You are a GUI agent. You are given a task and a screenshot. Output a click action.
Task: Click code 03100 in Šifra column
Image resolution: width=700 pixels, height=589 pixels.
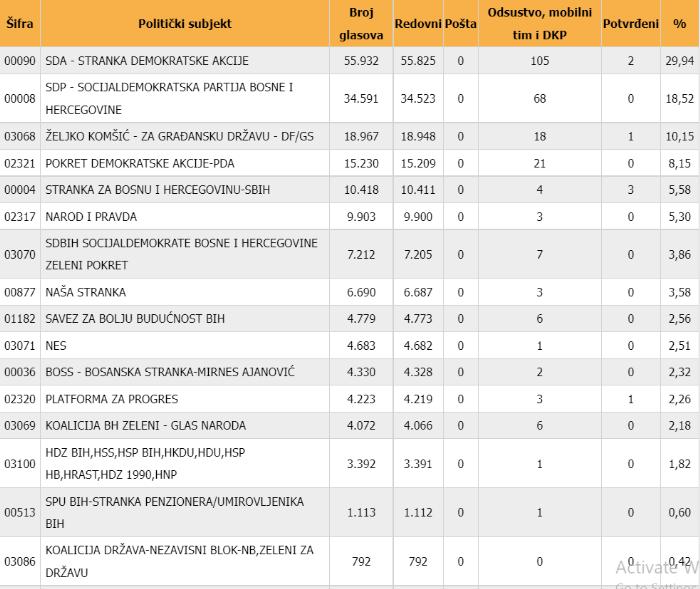[20, 464]
